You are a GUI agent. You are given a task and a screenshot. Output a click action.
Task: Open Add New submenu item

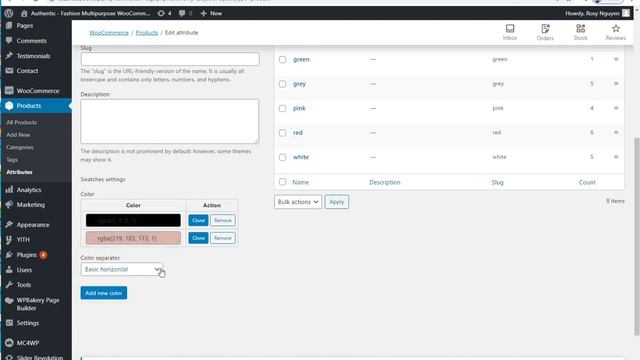pos(18,135)
